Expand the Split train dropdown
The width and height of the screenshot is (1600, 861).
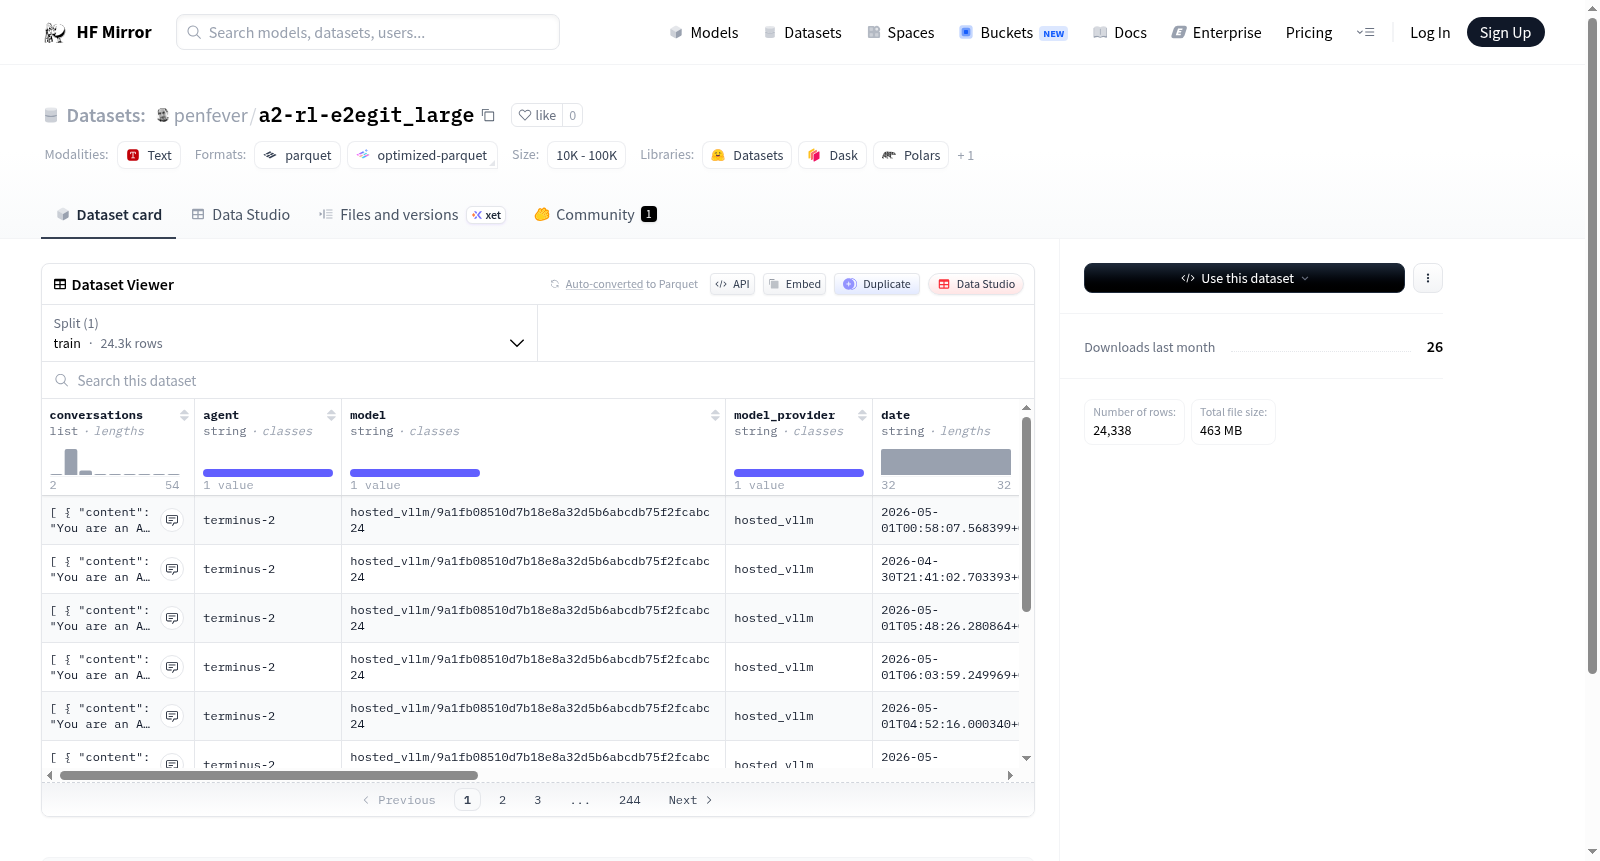[289, 333]
